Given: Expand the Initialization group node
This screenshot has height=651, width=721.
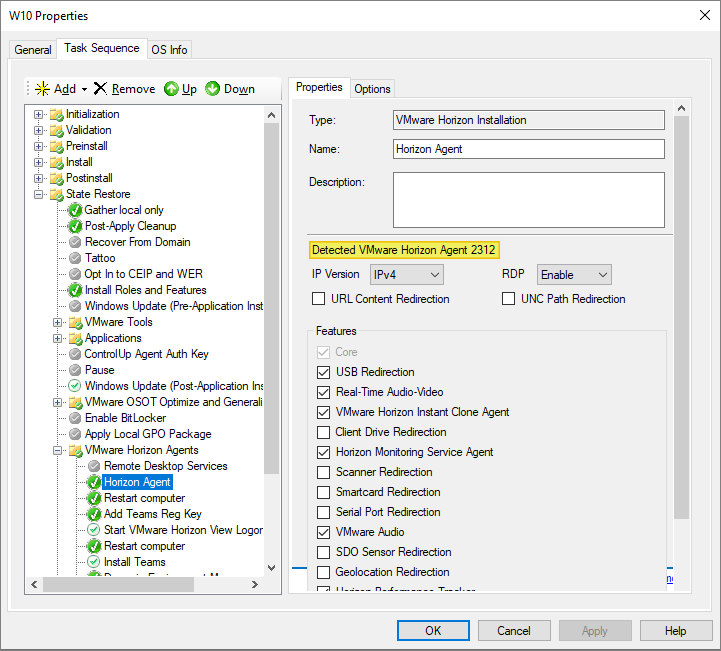Looking at the screenshot, I should (x=39, y=114).
